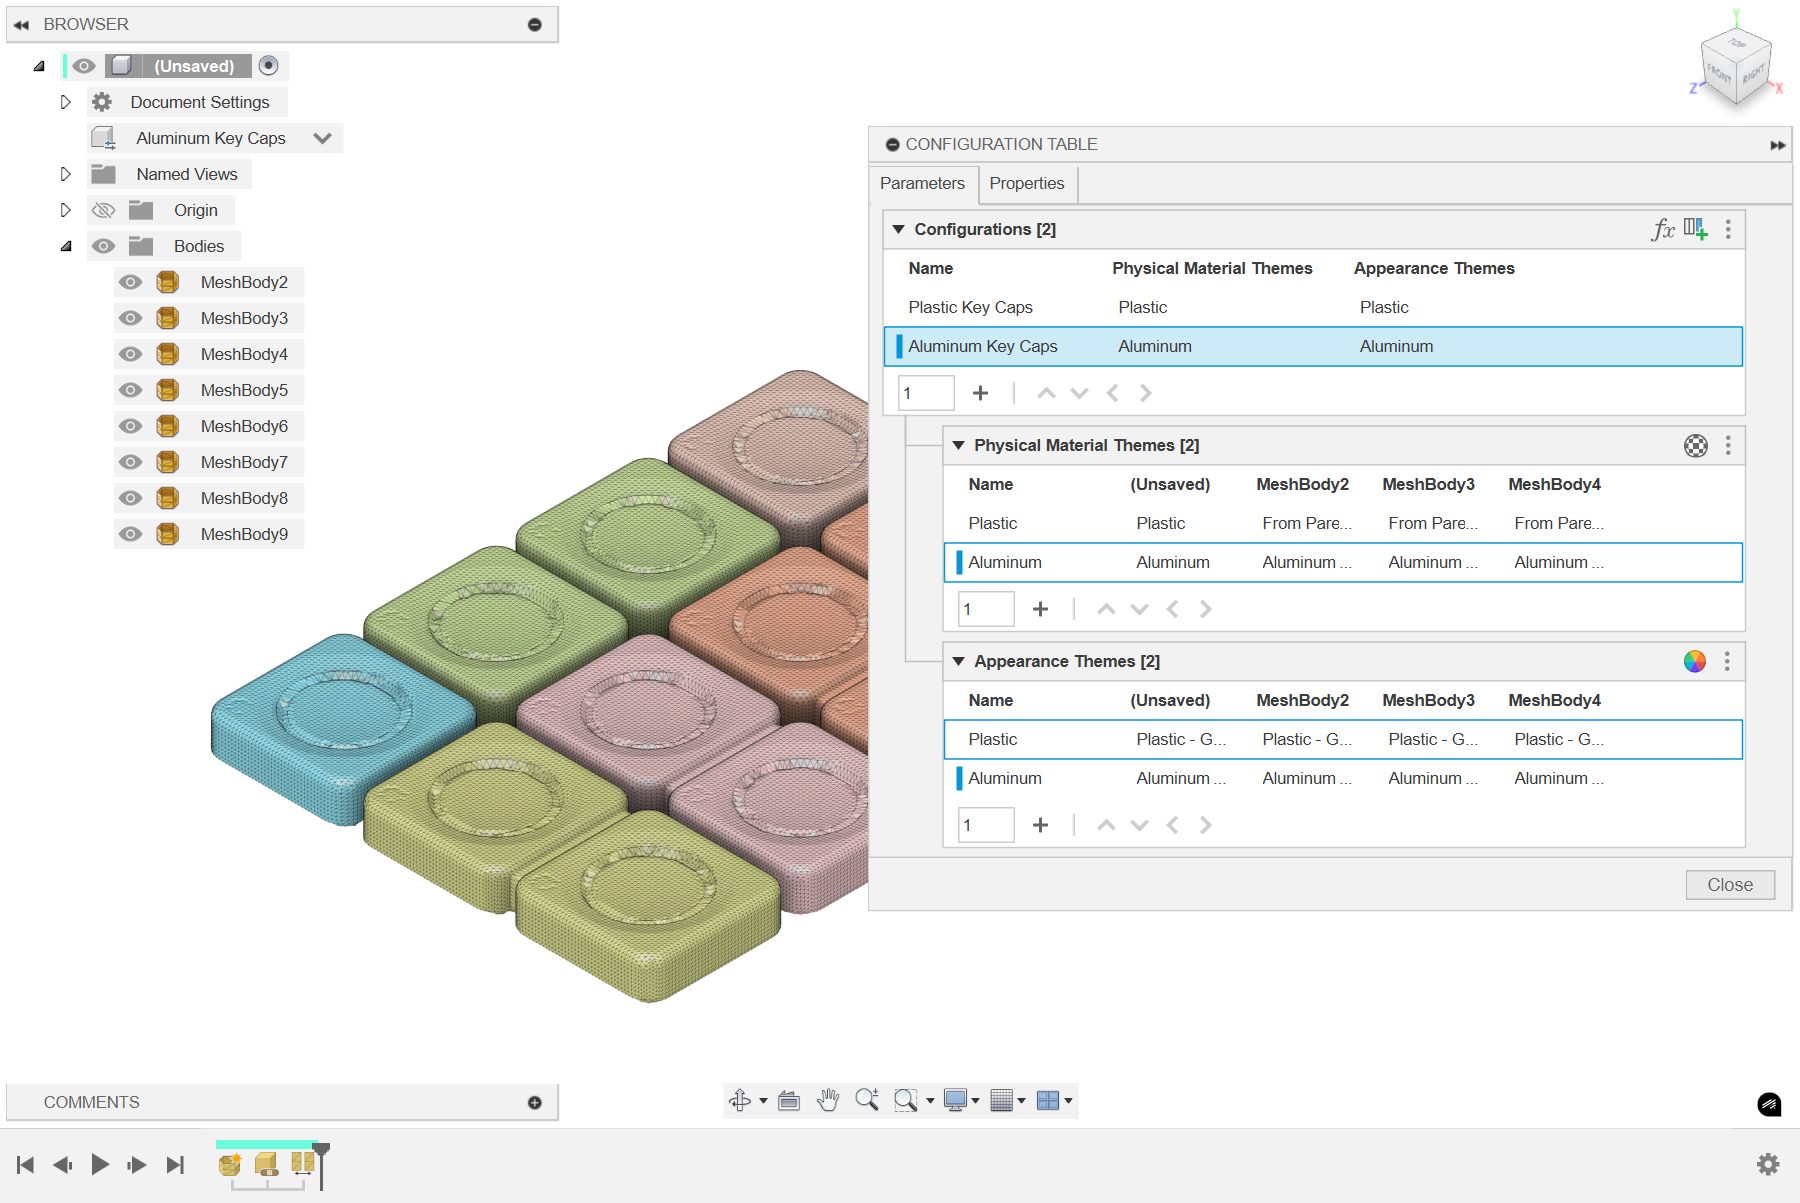1800x1203 pixels.
Task: Collapse the Physical Material Themes section
Action: [x=958, y=446]
